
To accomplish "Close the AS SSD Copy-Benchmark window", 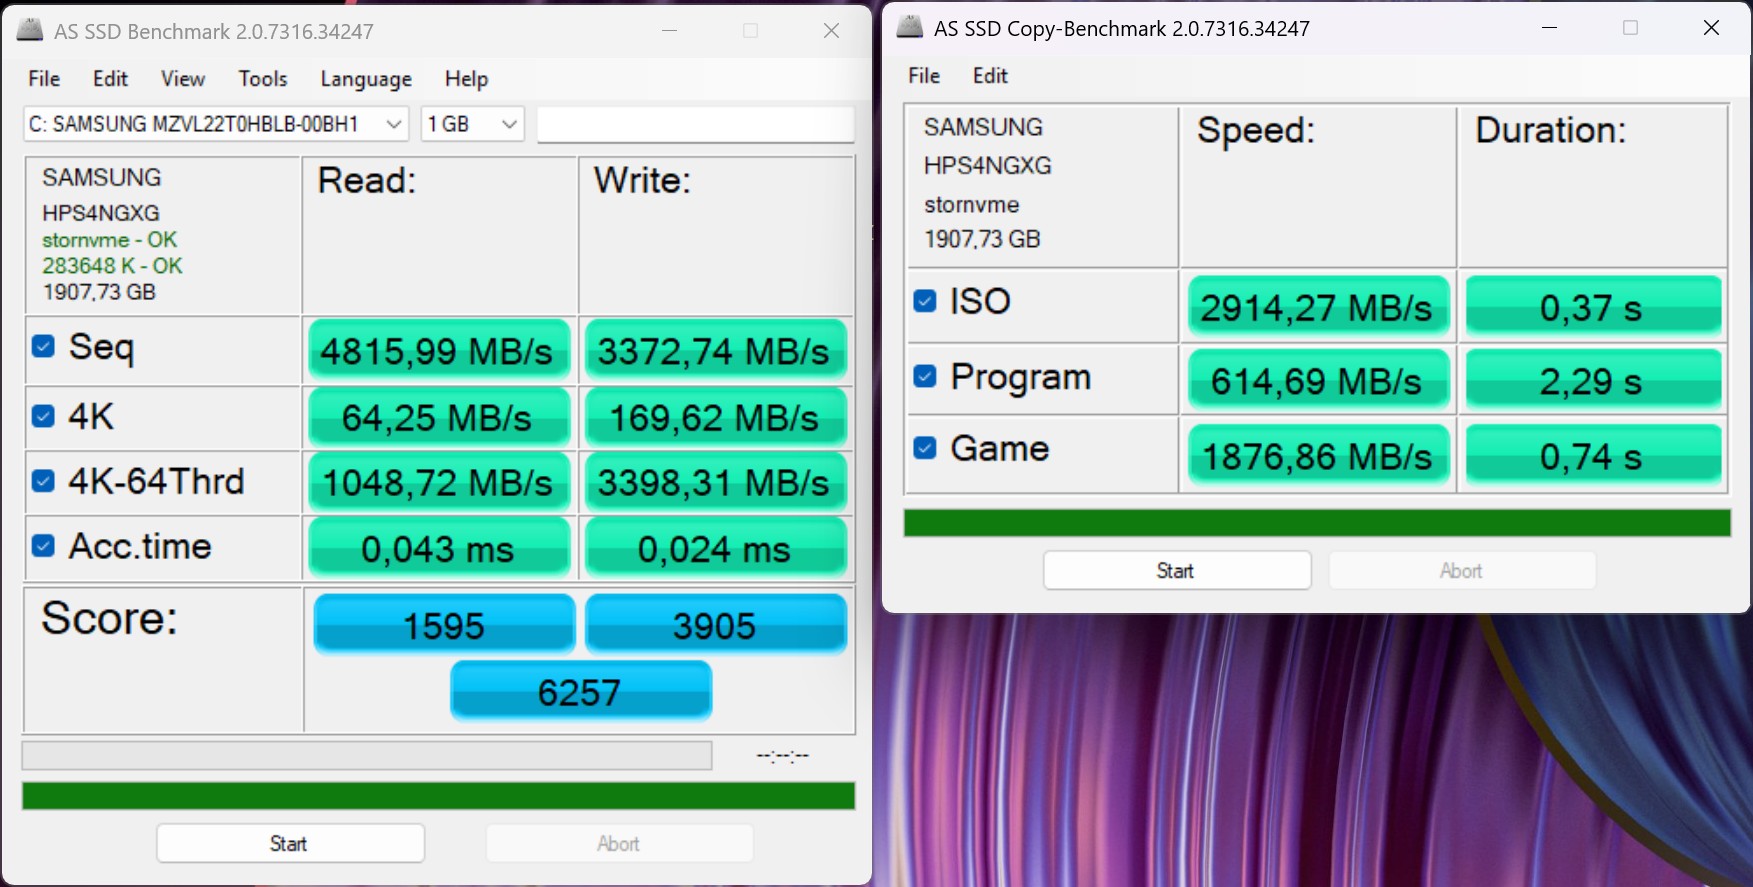I will pos(1711,28).
